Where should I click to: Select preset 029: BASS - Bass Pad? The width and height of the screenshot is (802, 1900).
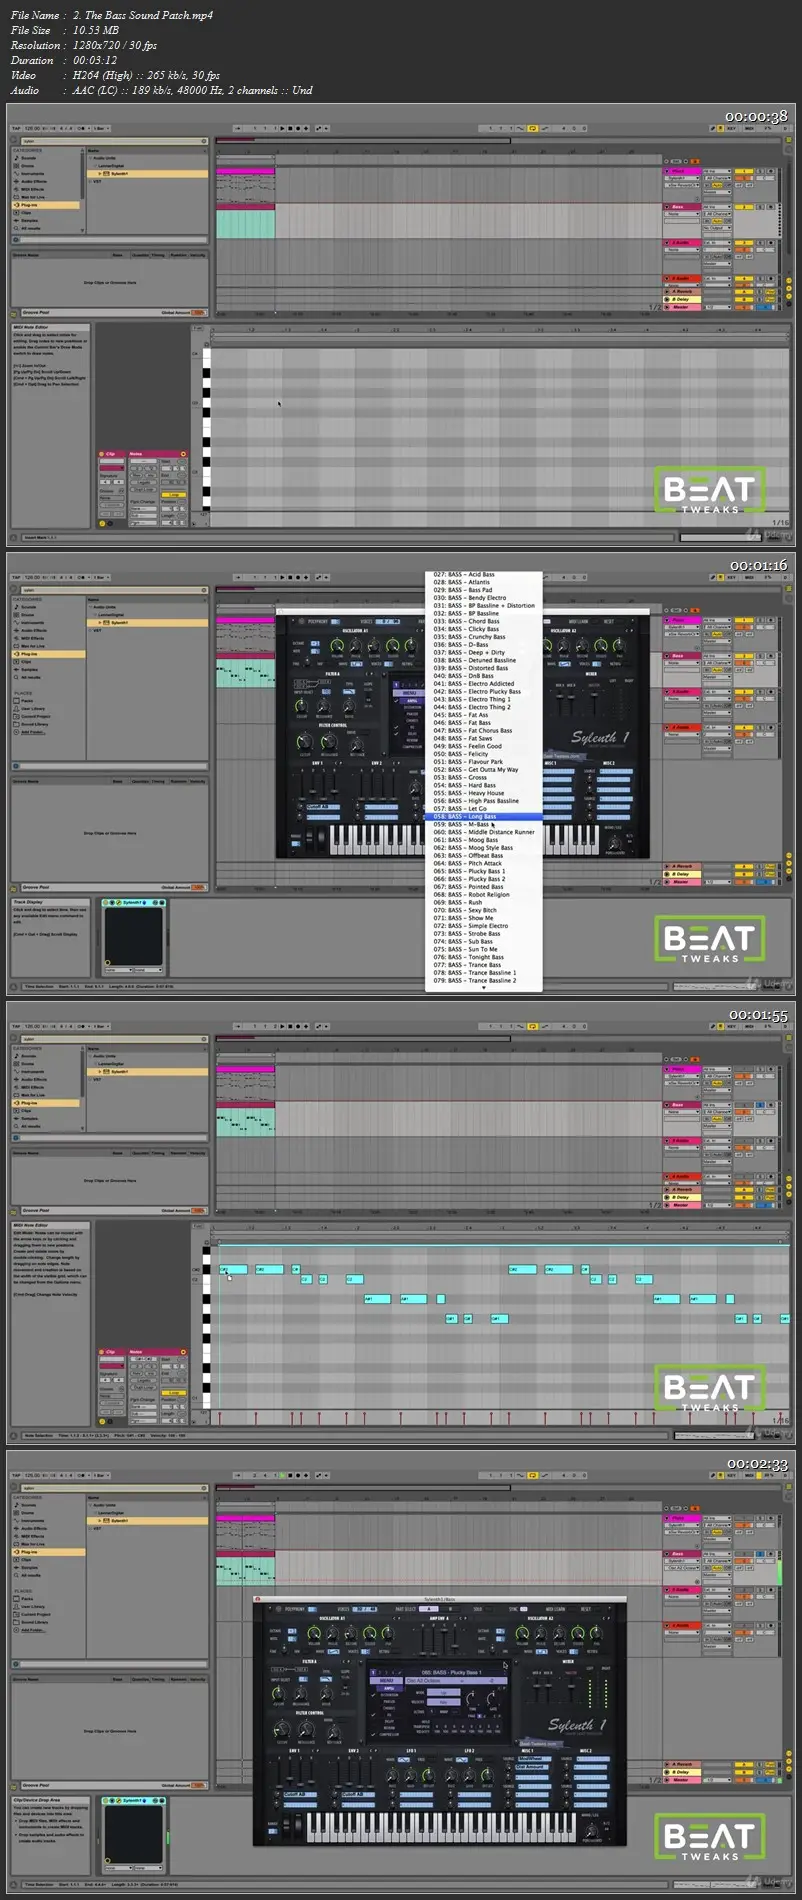pos(484,590)
